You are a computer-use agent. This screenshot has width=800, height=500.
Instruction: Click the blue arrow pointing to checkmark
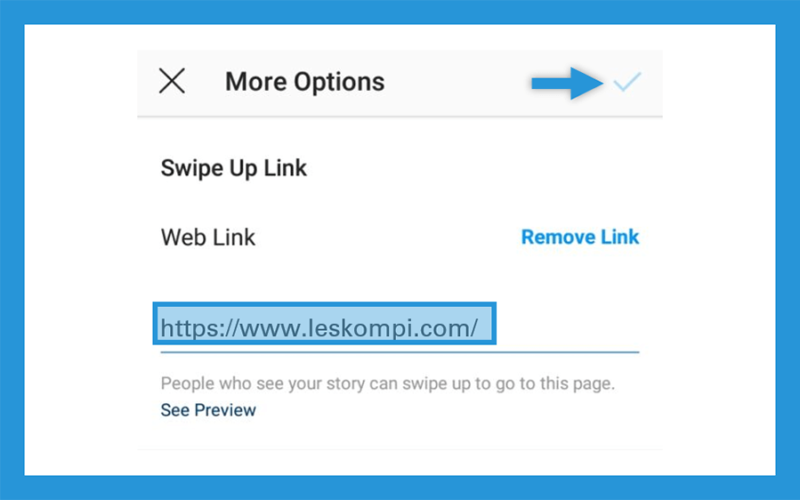(567, 83)
